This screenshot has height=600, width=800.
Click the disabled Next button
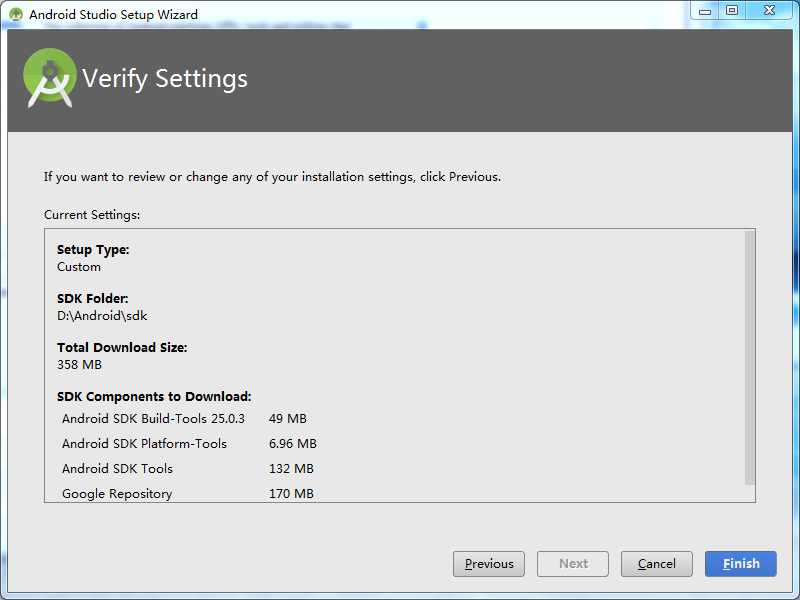[x=573, y=564]
